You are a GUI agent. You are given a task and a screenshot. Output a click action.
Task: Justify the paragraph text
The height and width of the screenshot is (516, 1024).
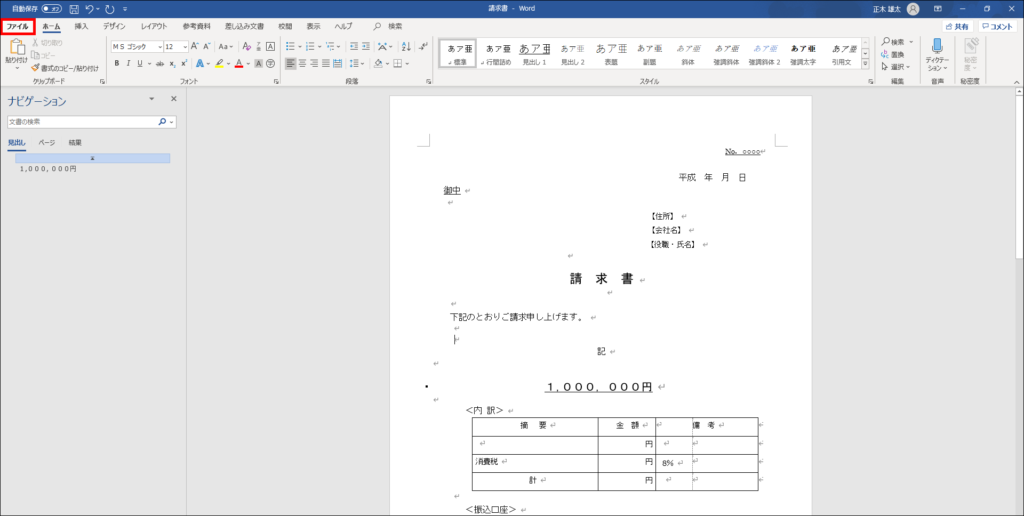326,63
